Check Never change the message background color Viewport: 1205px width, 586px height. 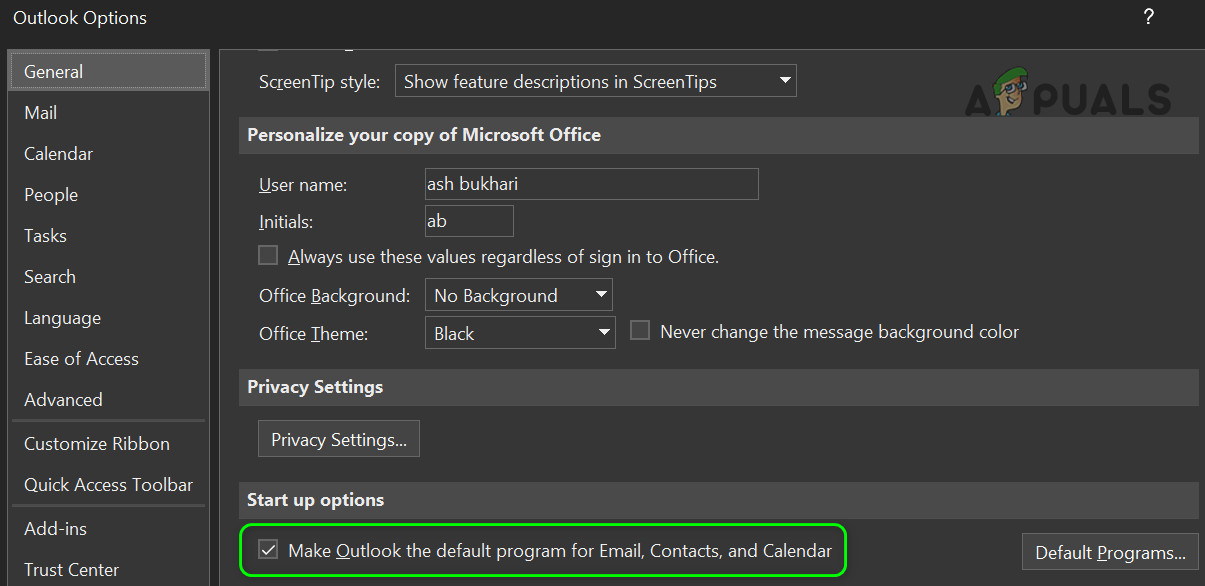pos(640,331)
